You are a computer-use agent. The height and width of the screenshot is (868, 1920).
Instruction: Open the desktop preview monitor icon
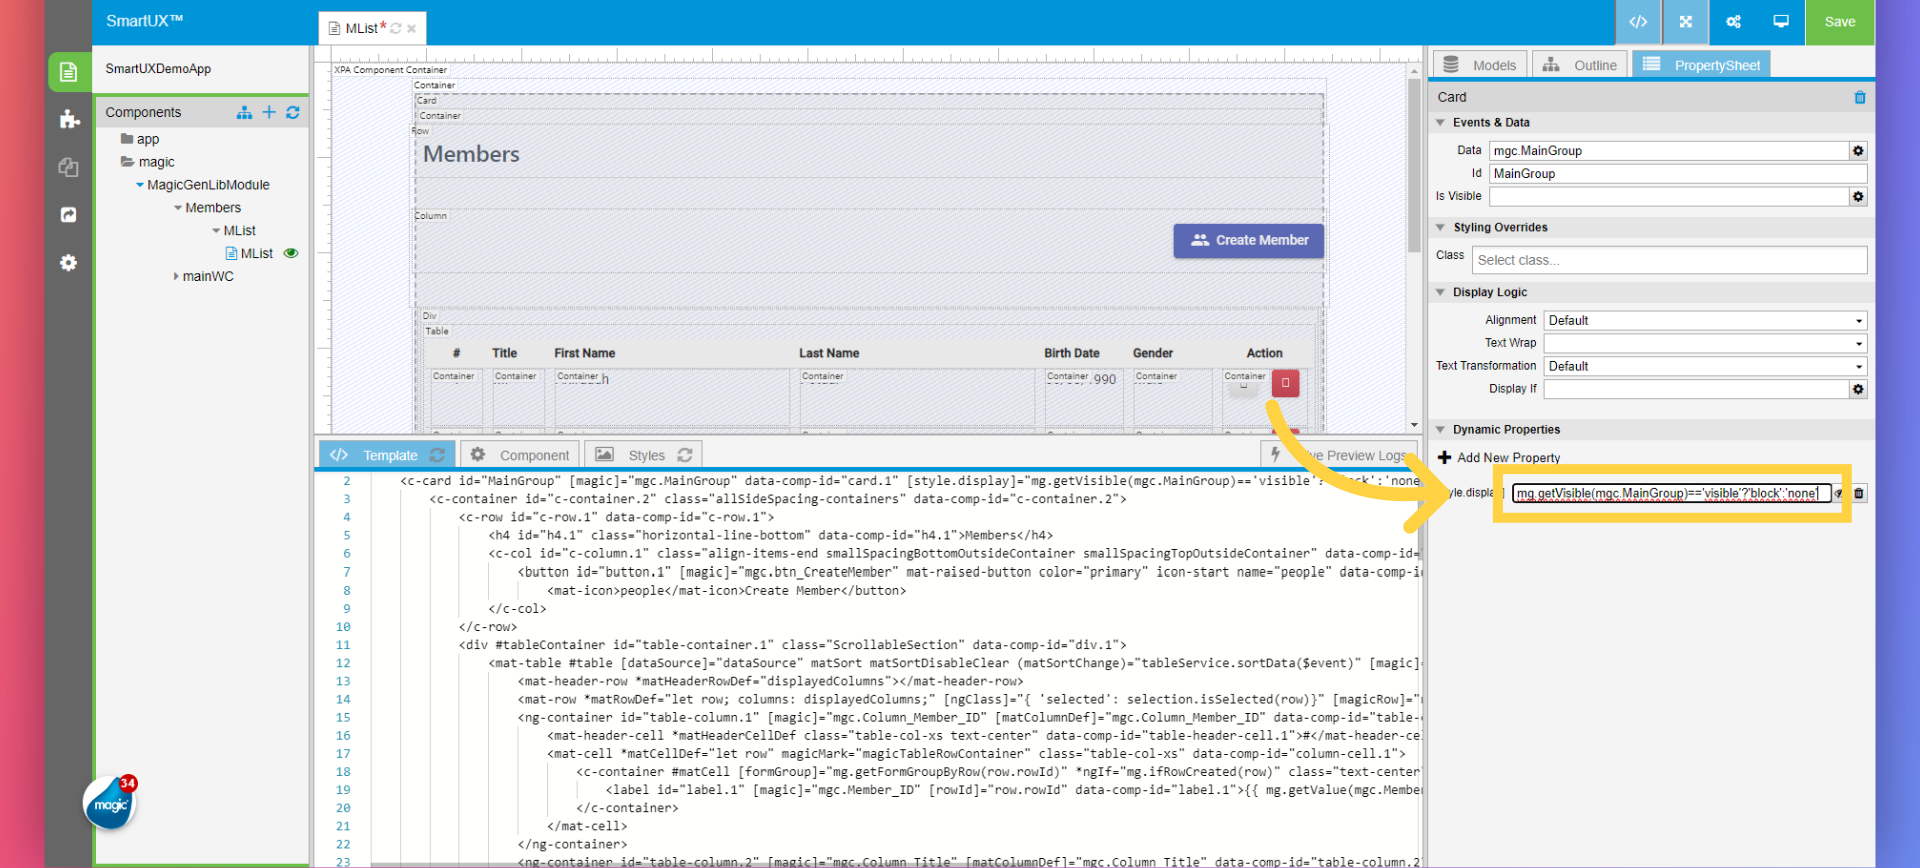[x=1781, y=22]
